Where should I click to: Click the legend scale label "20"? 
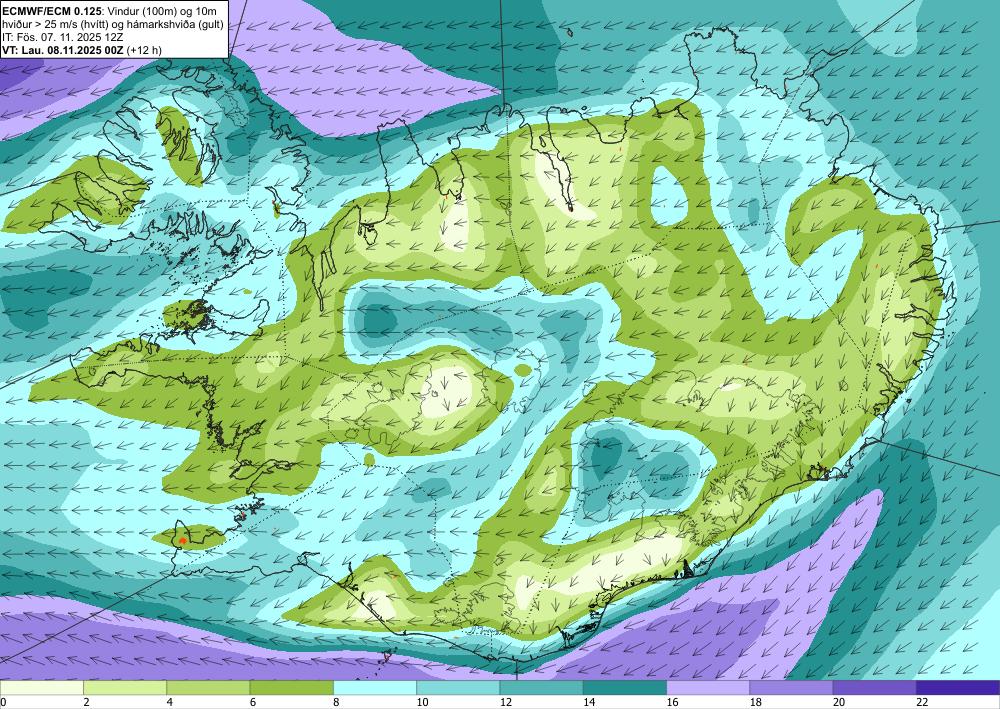point(839,702)
